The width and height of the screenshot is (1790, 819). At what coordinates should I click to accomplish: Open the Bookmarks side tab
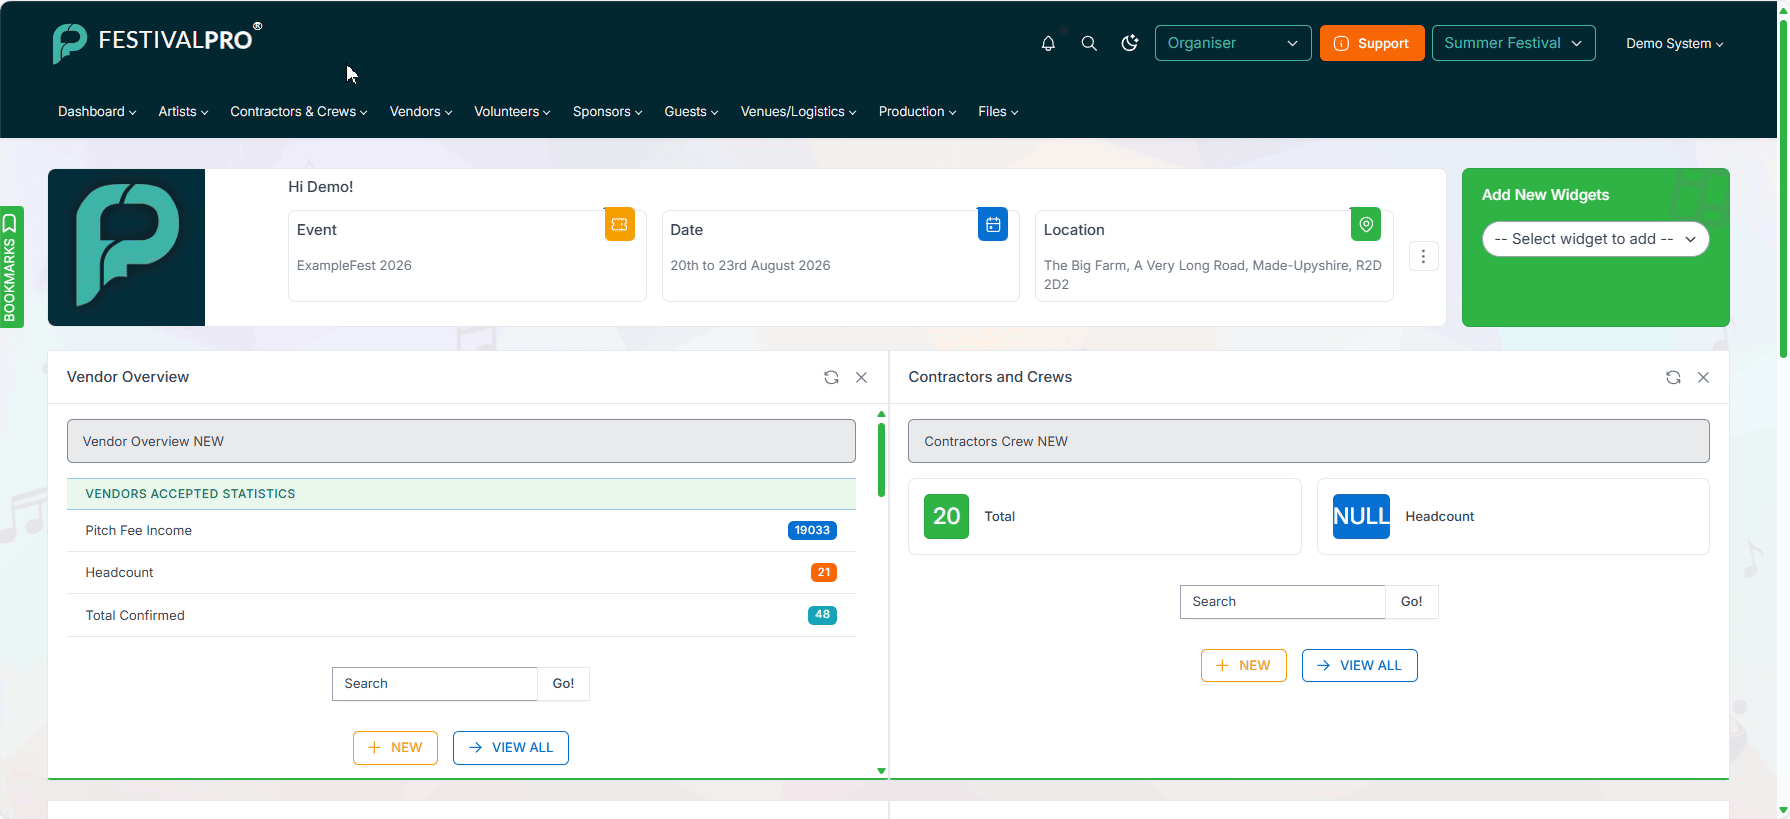point(11,267)
